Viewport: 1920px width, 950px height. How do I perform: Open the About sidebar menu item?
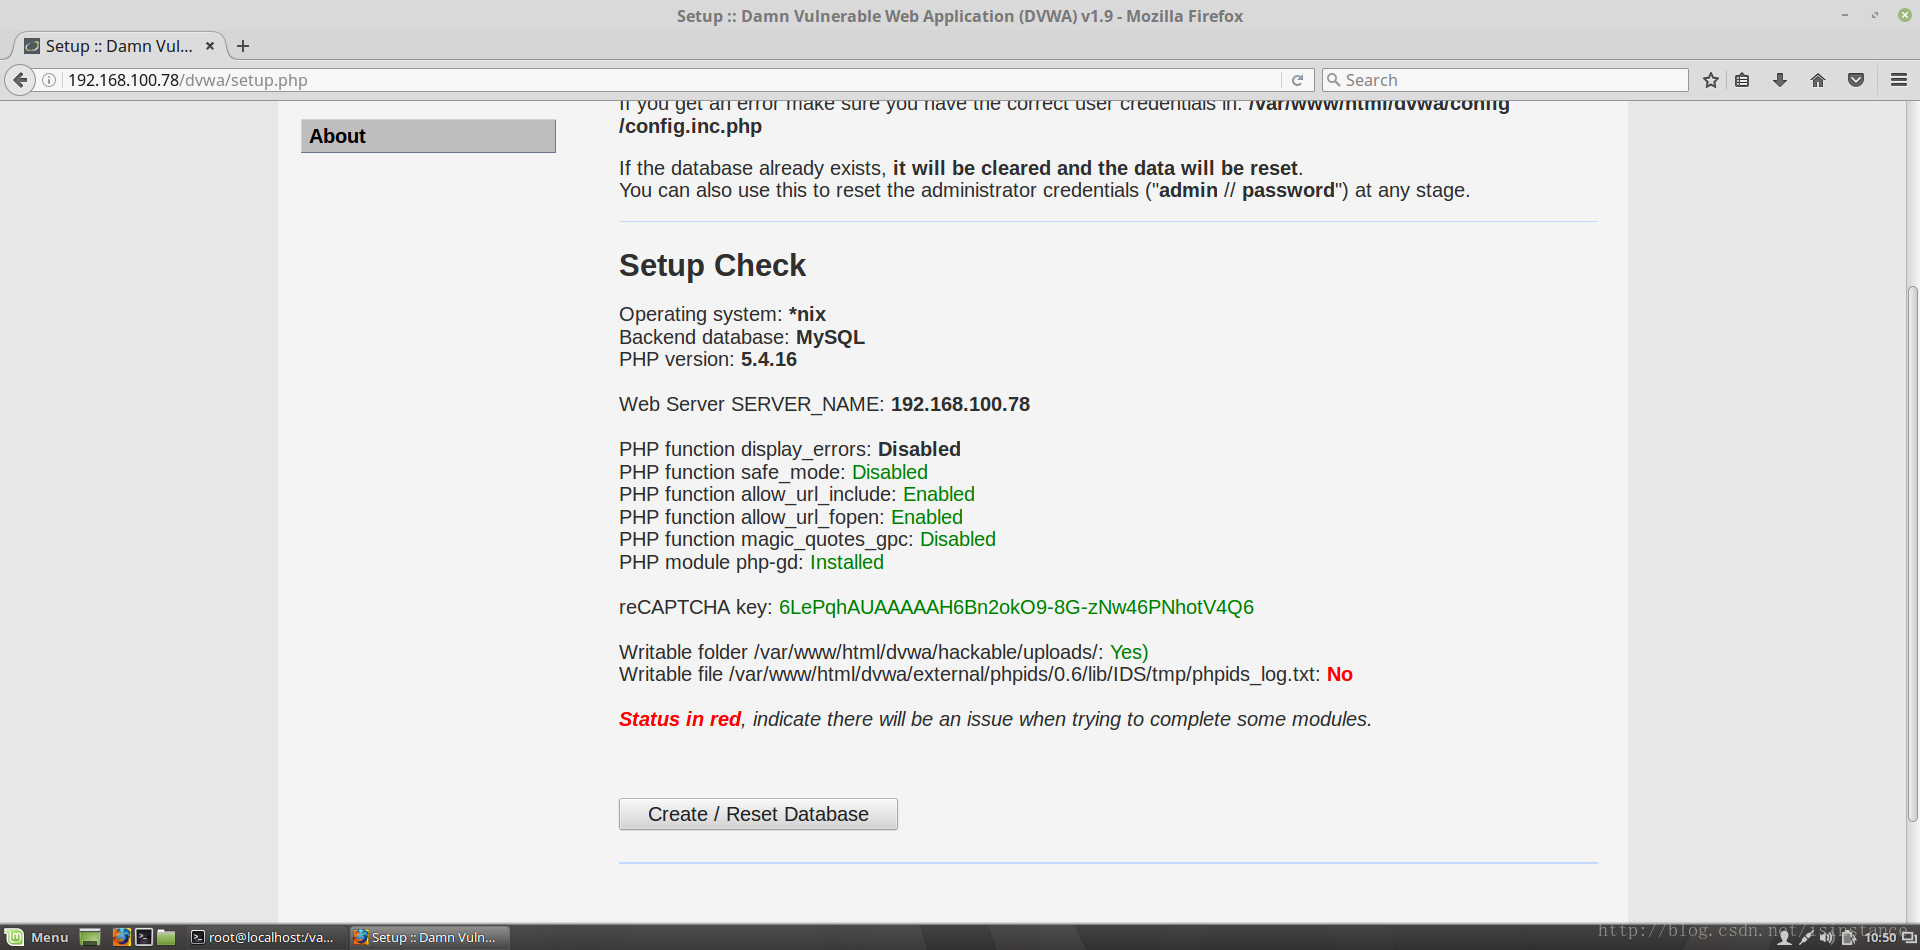[428, 136]
